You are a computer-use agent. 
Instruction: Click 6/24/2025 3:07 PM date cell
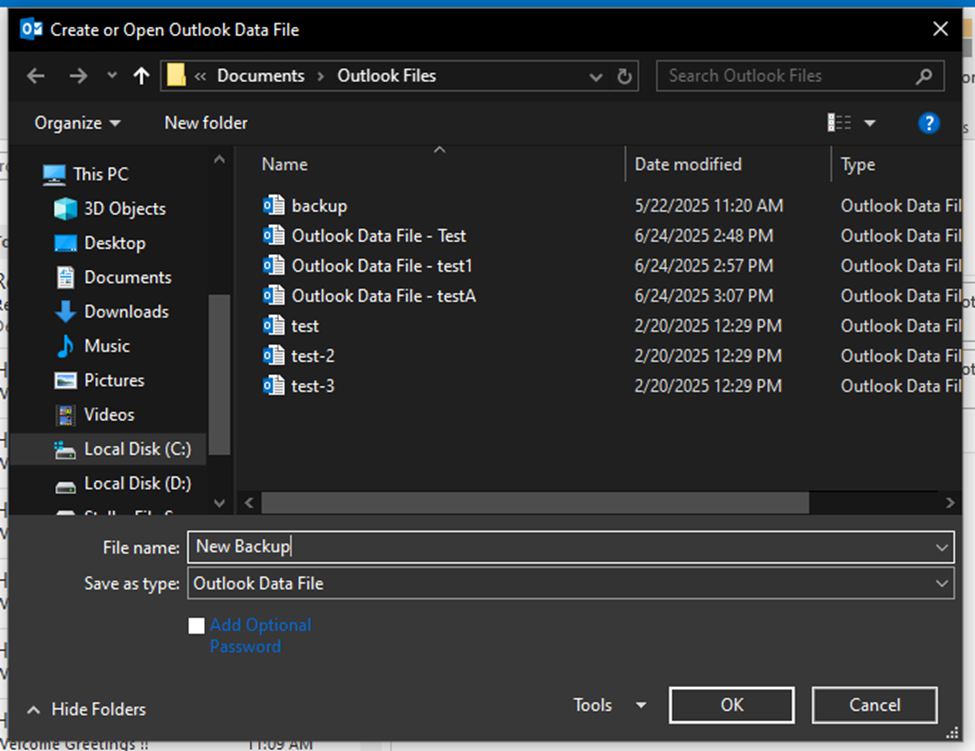(x=704, y=295)
